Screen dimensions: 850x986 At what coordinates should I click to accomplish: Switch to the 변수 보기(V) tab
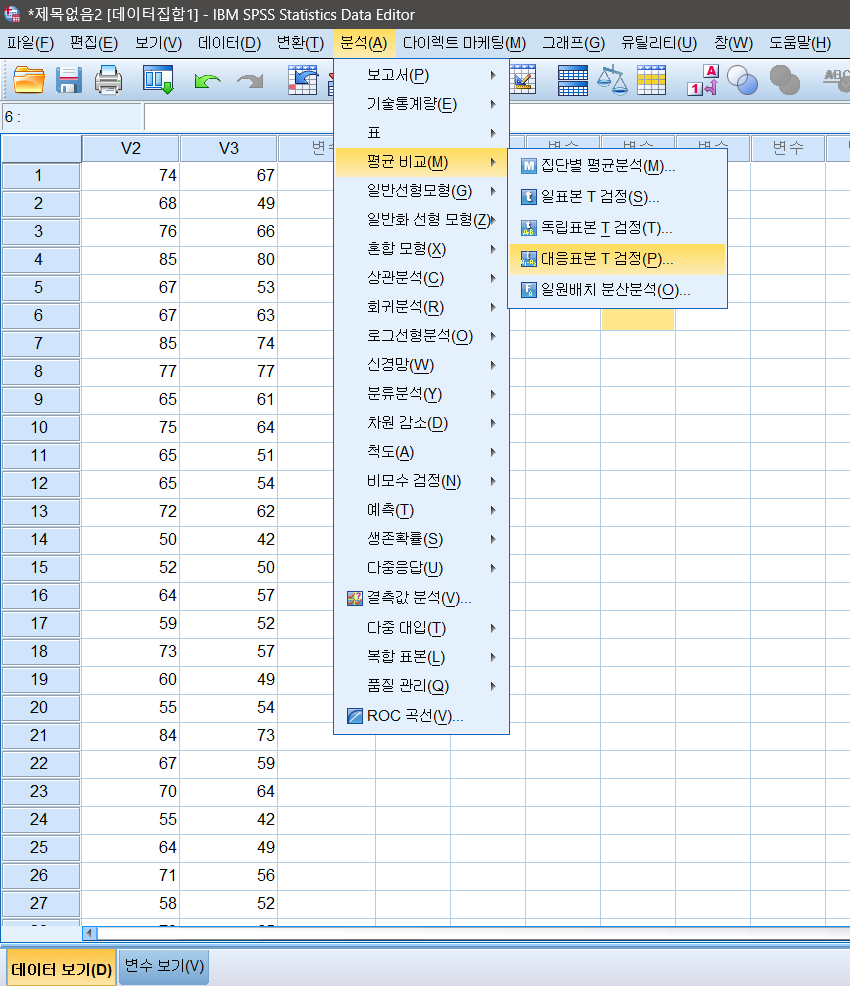(x=164, y=966)
